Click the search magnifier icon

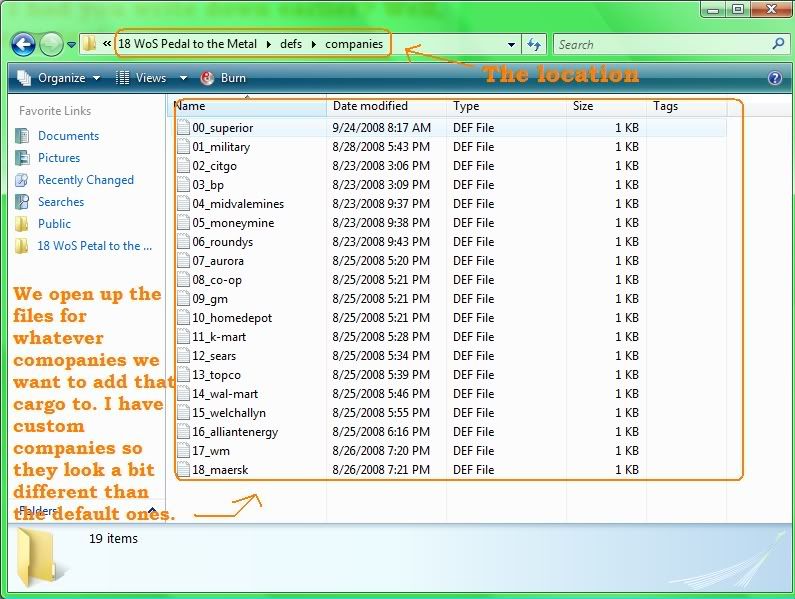click(x=778, y=44)
